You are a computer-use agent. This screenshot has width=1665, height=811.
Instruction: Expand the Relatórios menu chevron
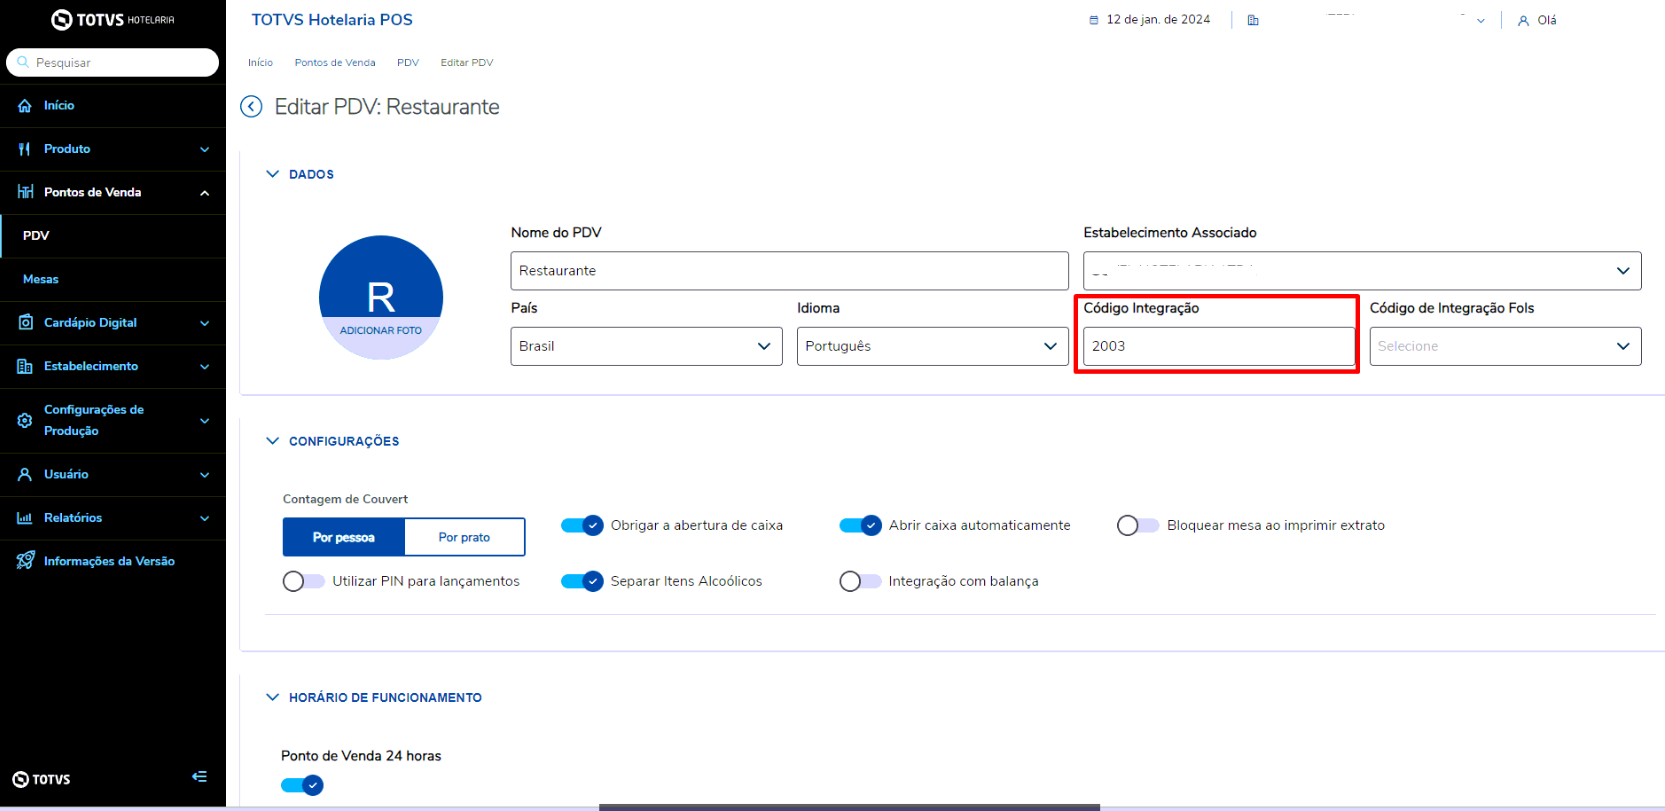pos(204,518)
